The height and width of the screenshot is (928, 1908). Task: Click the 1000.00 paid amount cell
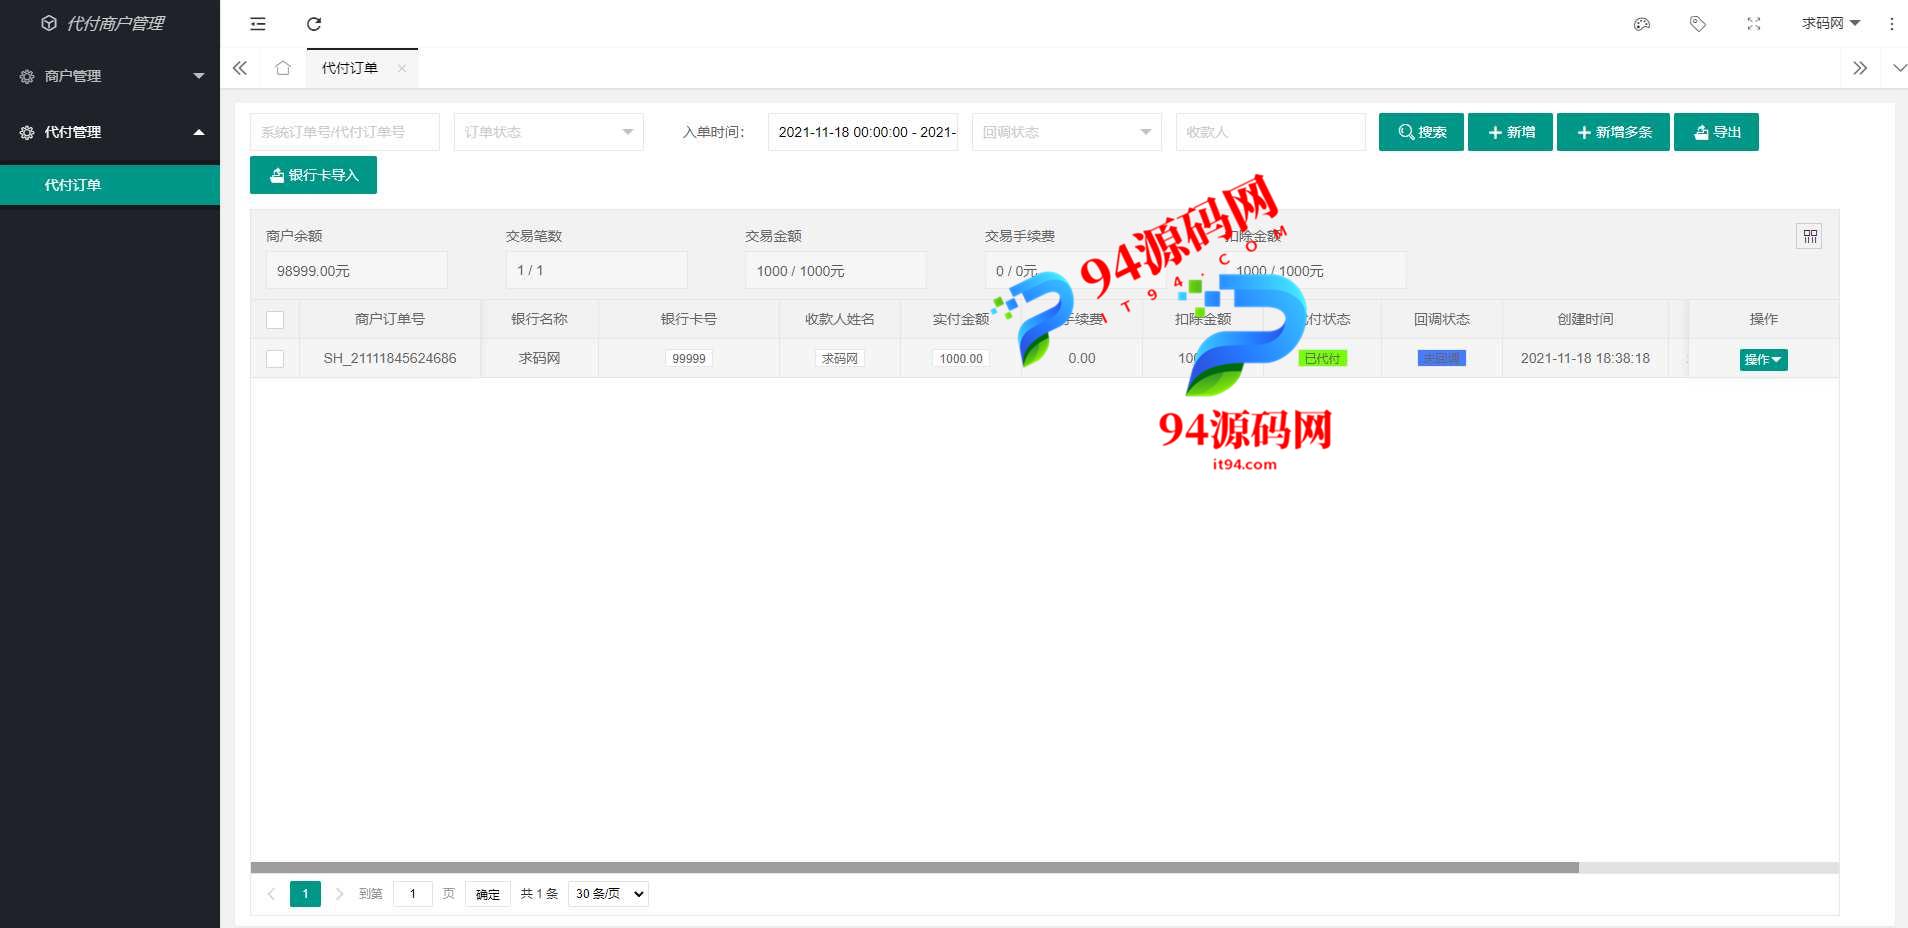pyautogui.click(x=961, y=358)
